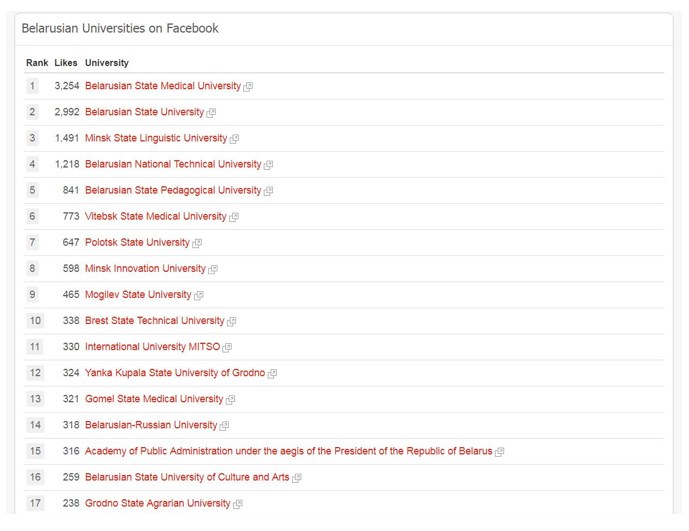Visit Mogilev State University link

[138, 295]
